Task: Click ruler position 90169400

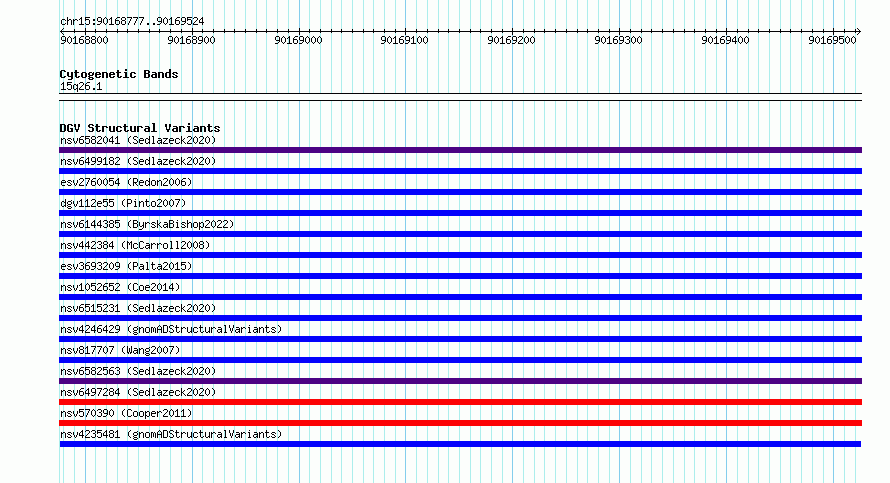Action: [725, 40]
